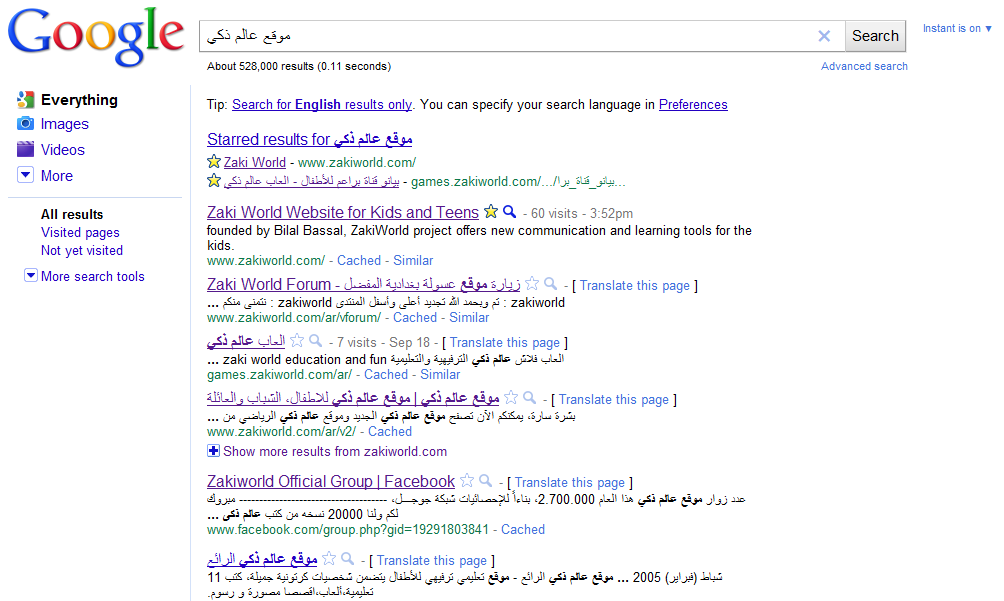Unstar the Zaki World starred result
Viewport: 1004px width, 601px height.
(x=214, y=161)
